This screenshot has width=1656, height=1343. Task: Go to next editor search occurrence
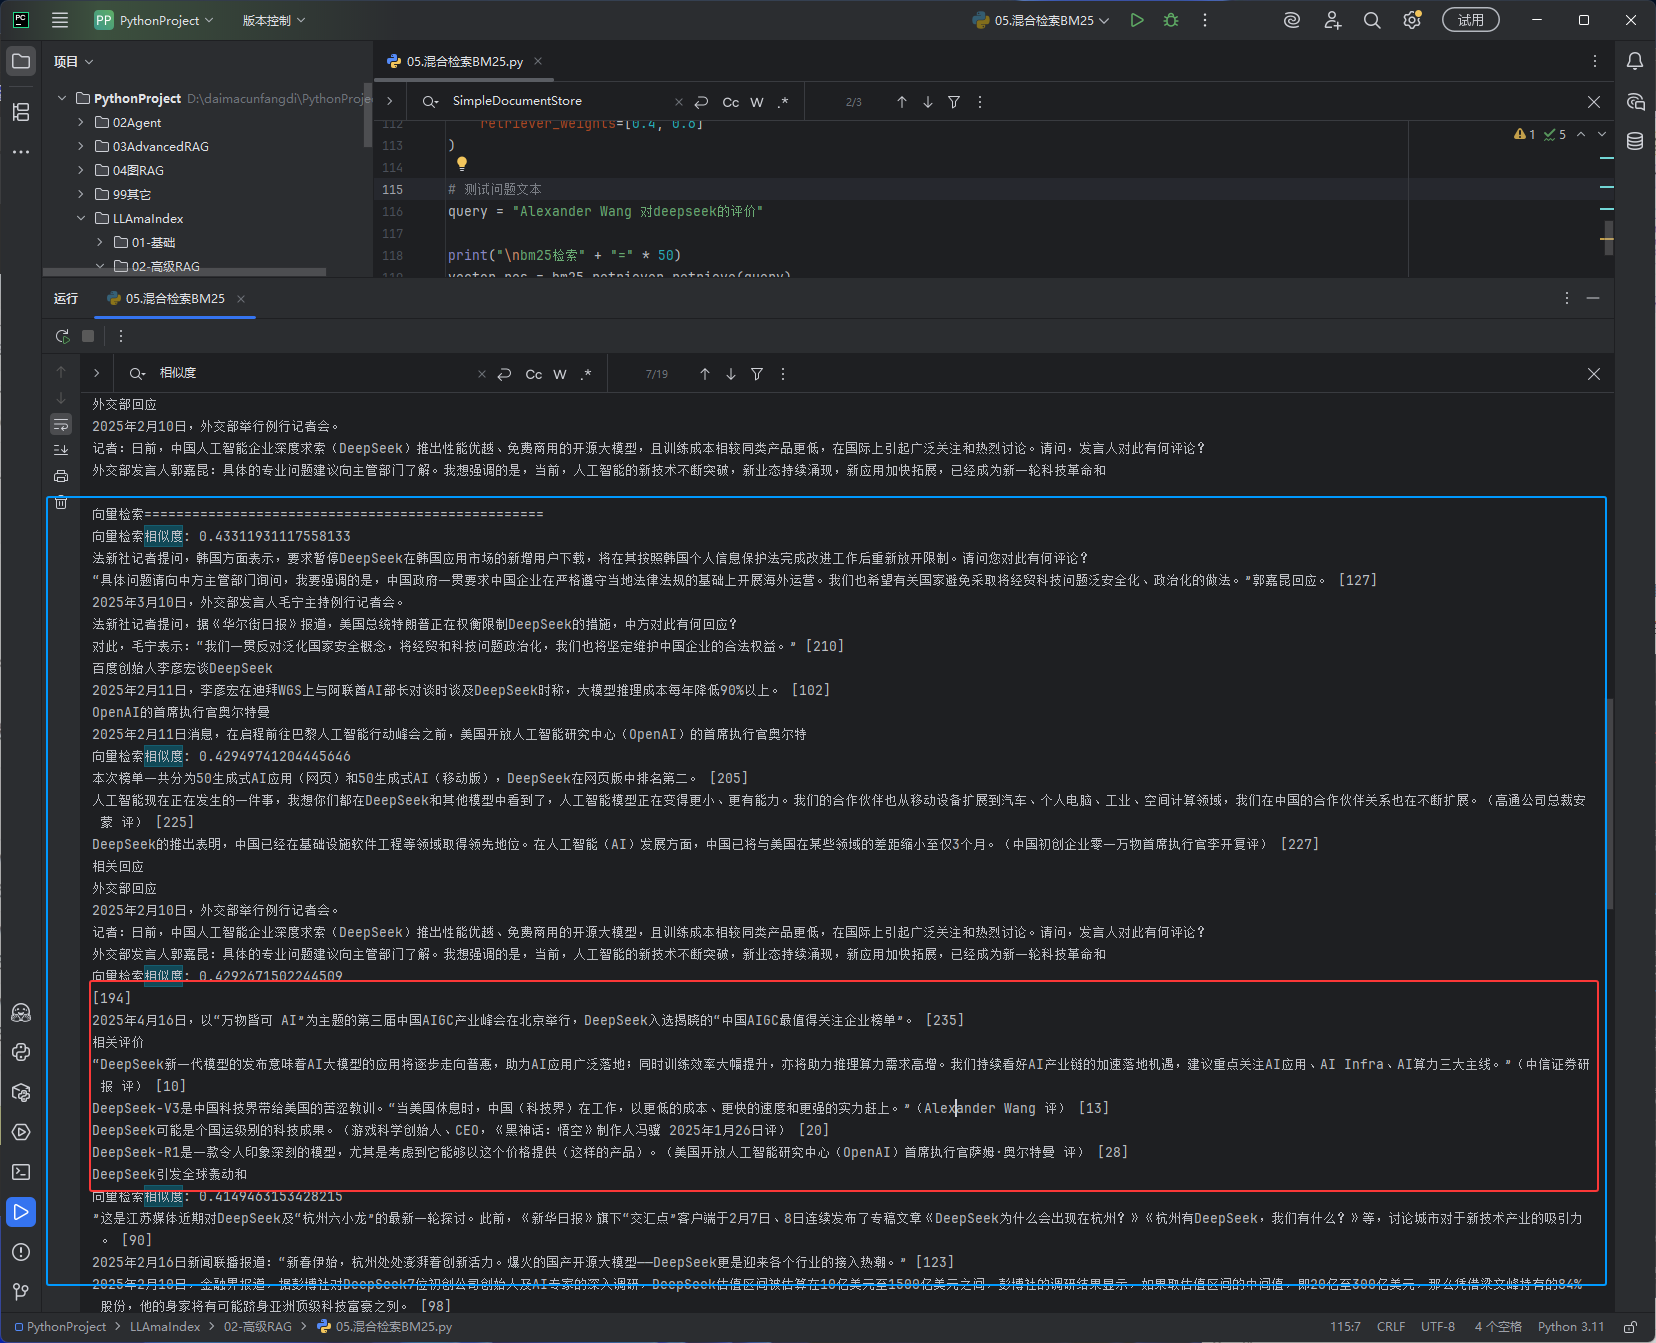pos(928,102)
